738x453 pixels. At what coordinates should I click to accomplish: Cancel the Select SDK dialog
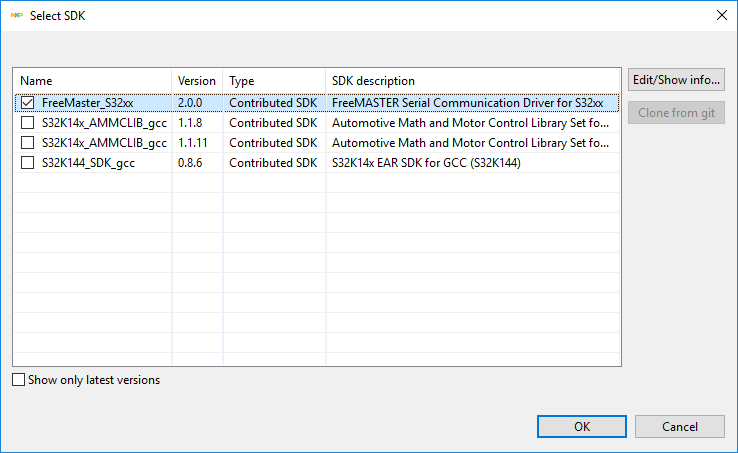tap(680, 427)
